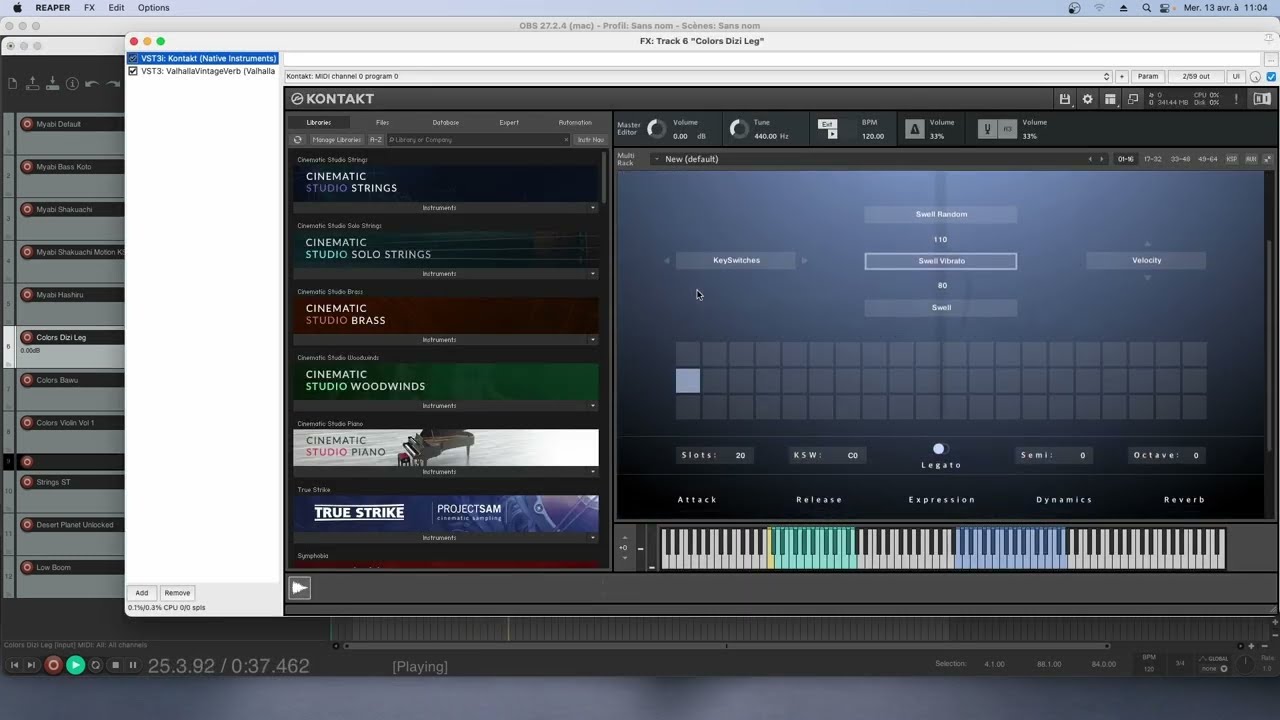1280x720 pixels.
Task: Toggle the transport repeat button
Action: tap(96, 665)
